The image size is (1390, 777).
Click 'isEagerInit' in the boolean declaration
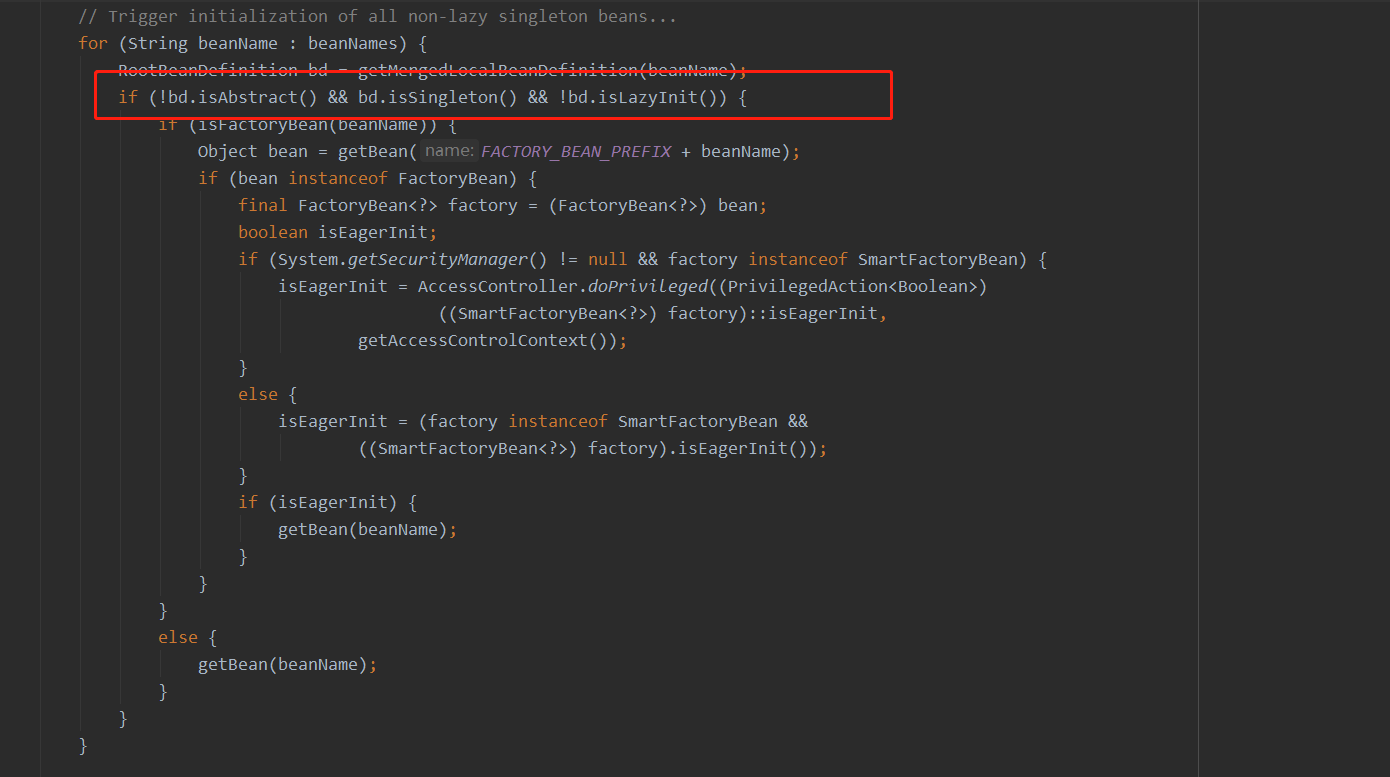point(373,232)
